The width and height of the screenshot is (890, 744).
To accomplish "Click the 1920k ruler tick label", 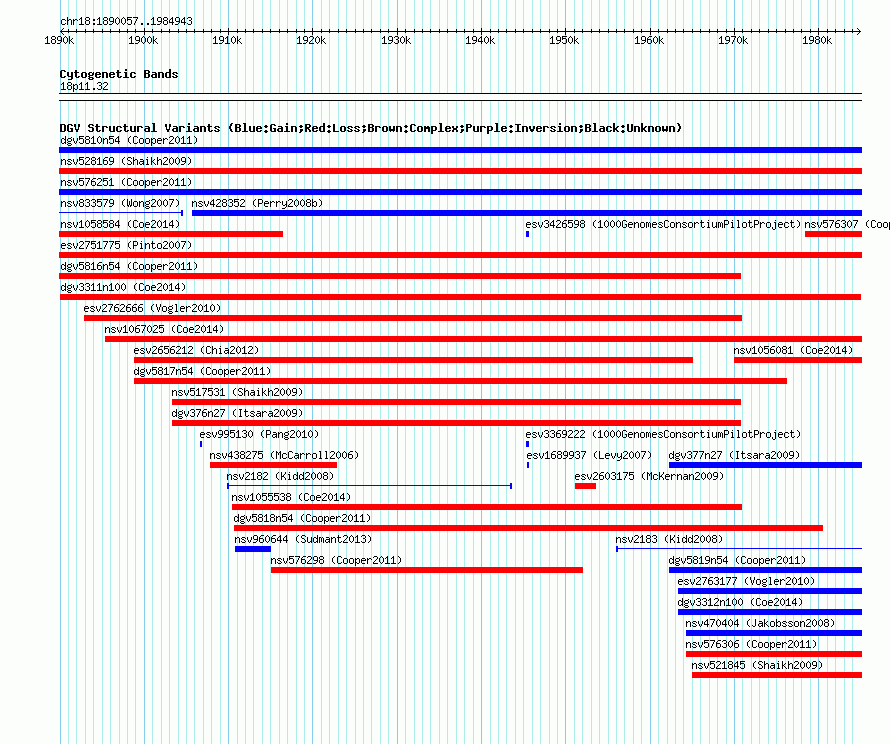I will click(311, 40).
